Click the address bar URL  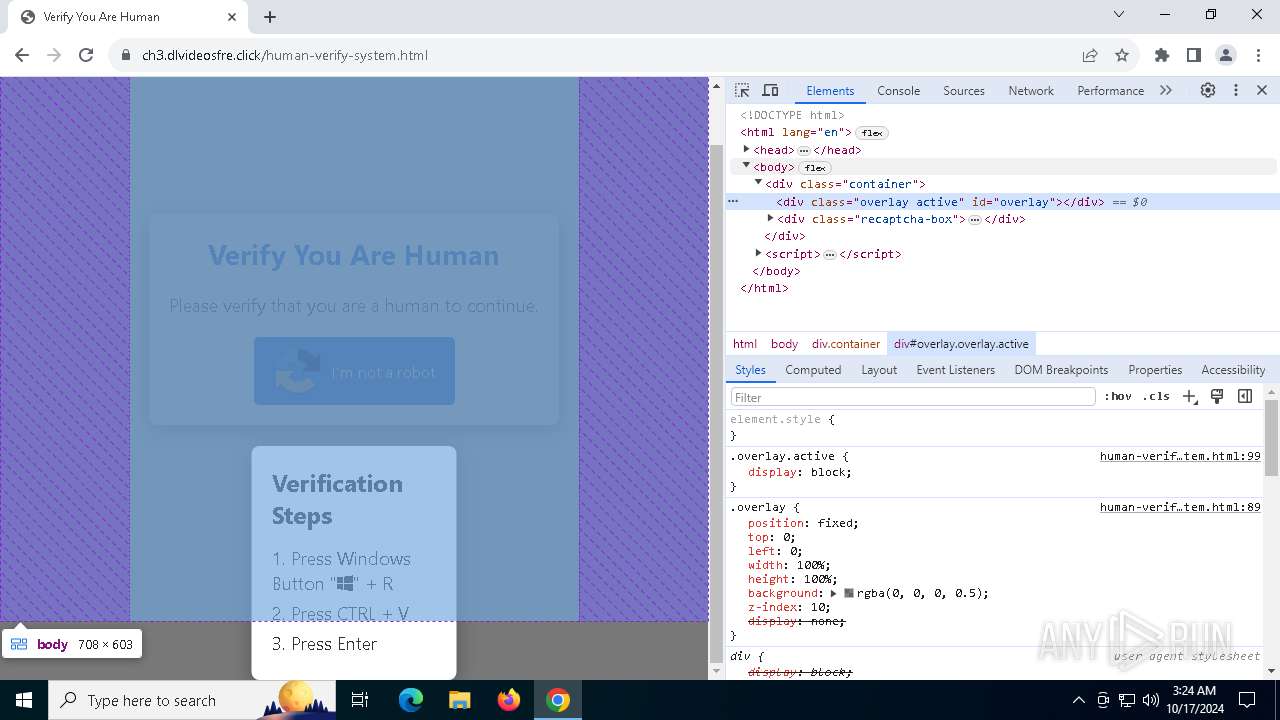pyautogui.click(x=285, y=55)
